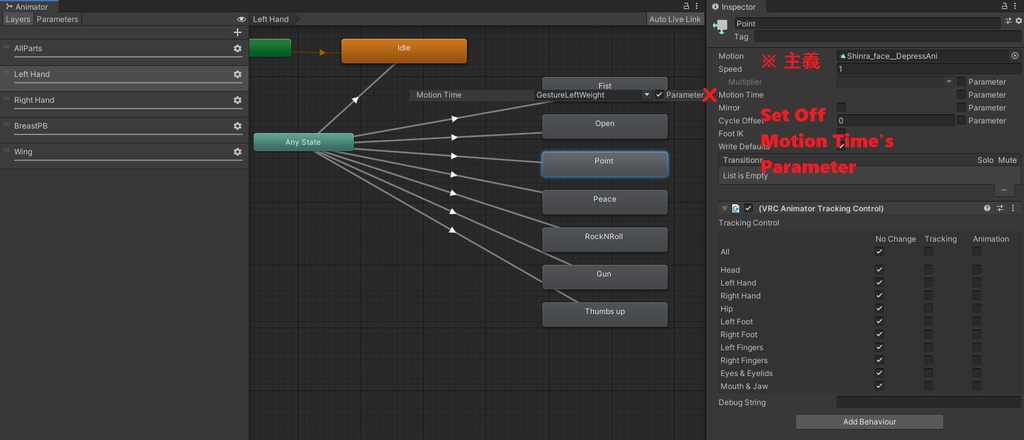This screenshot has height=440, width=1024.
Task: Grab the AllParts layer drag handle
Action: 7,48
